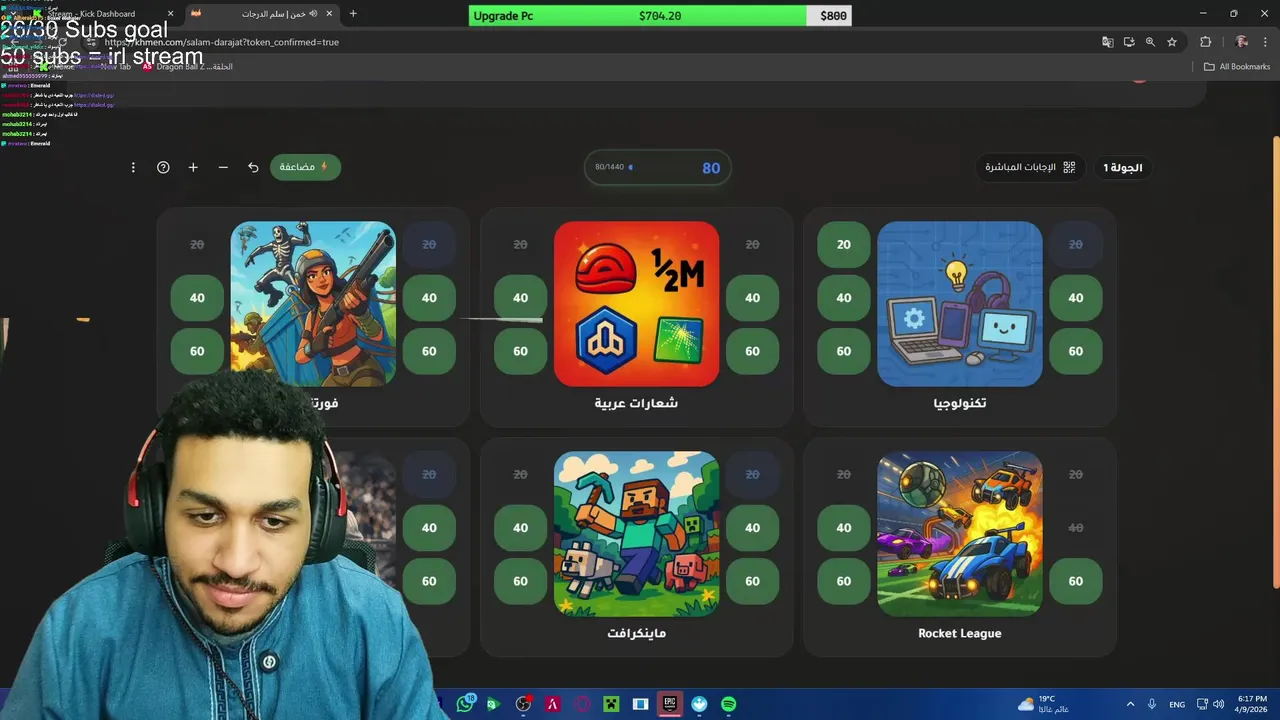
Task: Switch the ENG input language
Action: 1177,704
